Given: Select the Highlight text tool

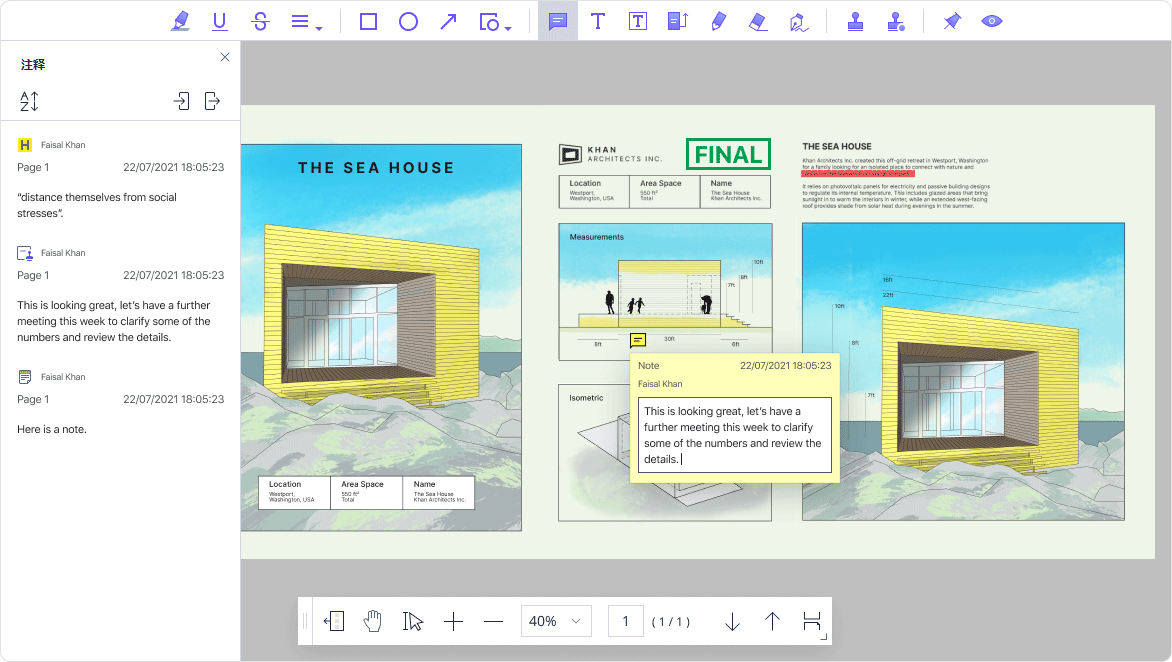Looking at the screenshot, I should coord(180,21).
